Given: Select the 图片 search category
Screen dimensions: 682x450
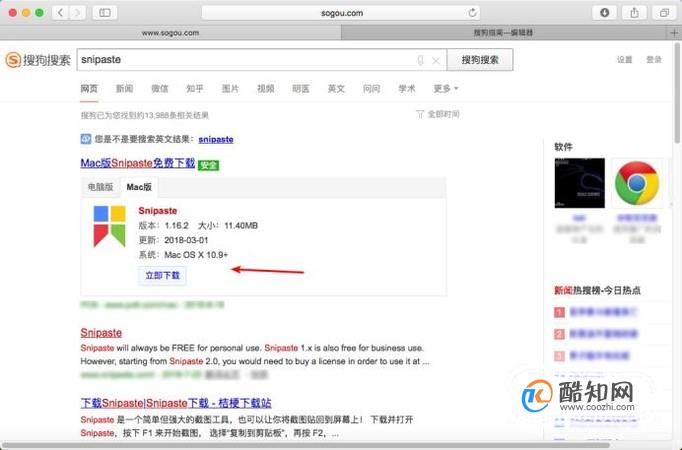Looking at the screenshot, I should point(230,89).
